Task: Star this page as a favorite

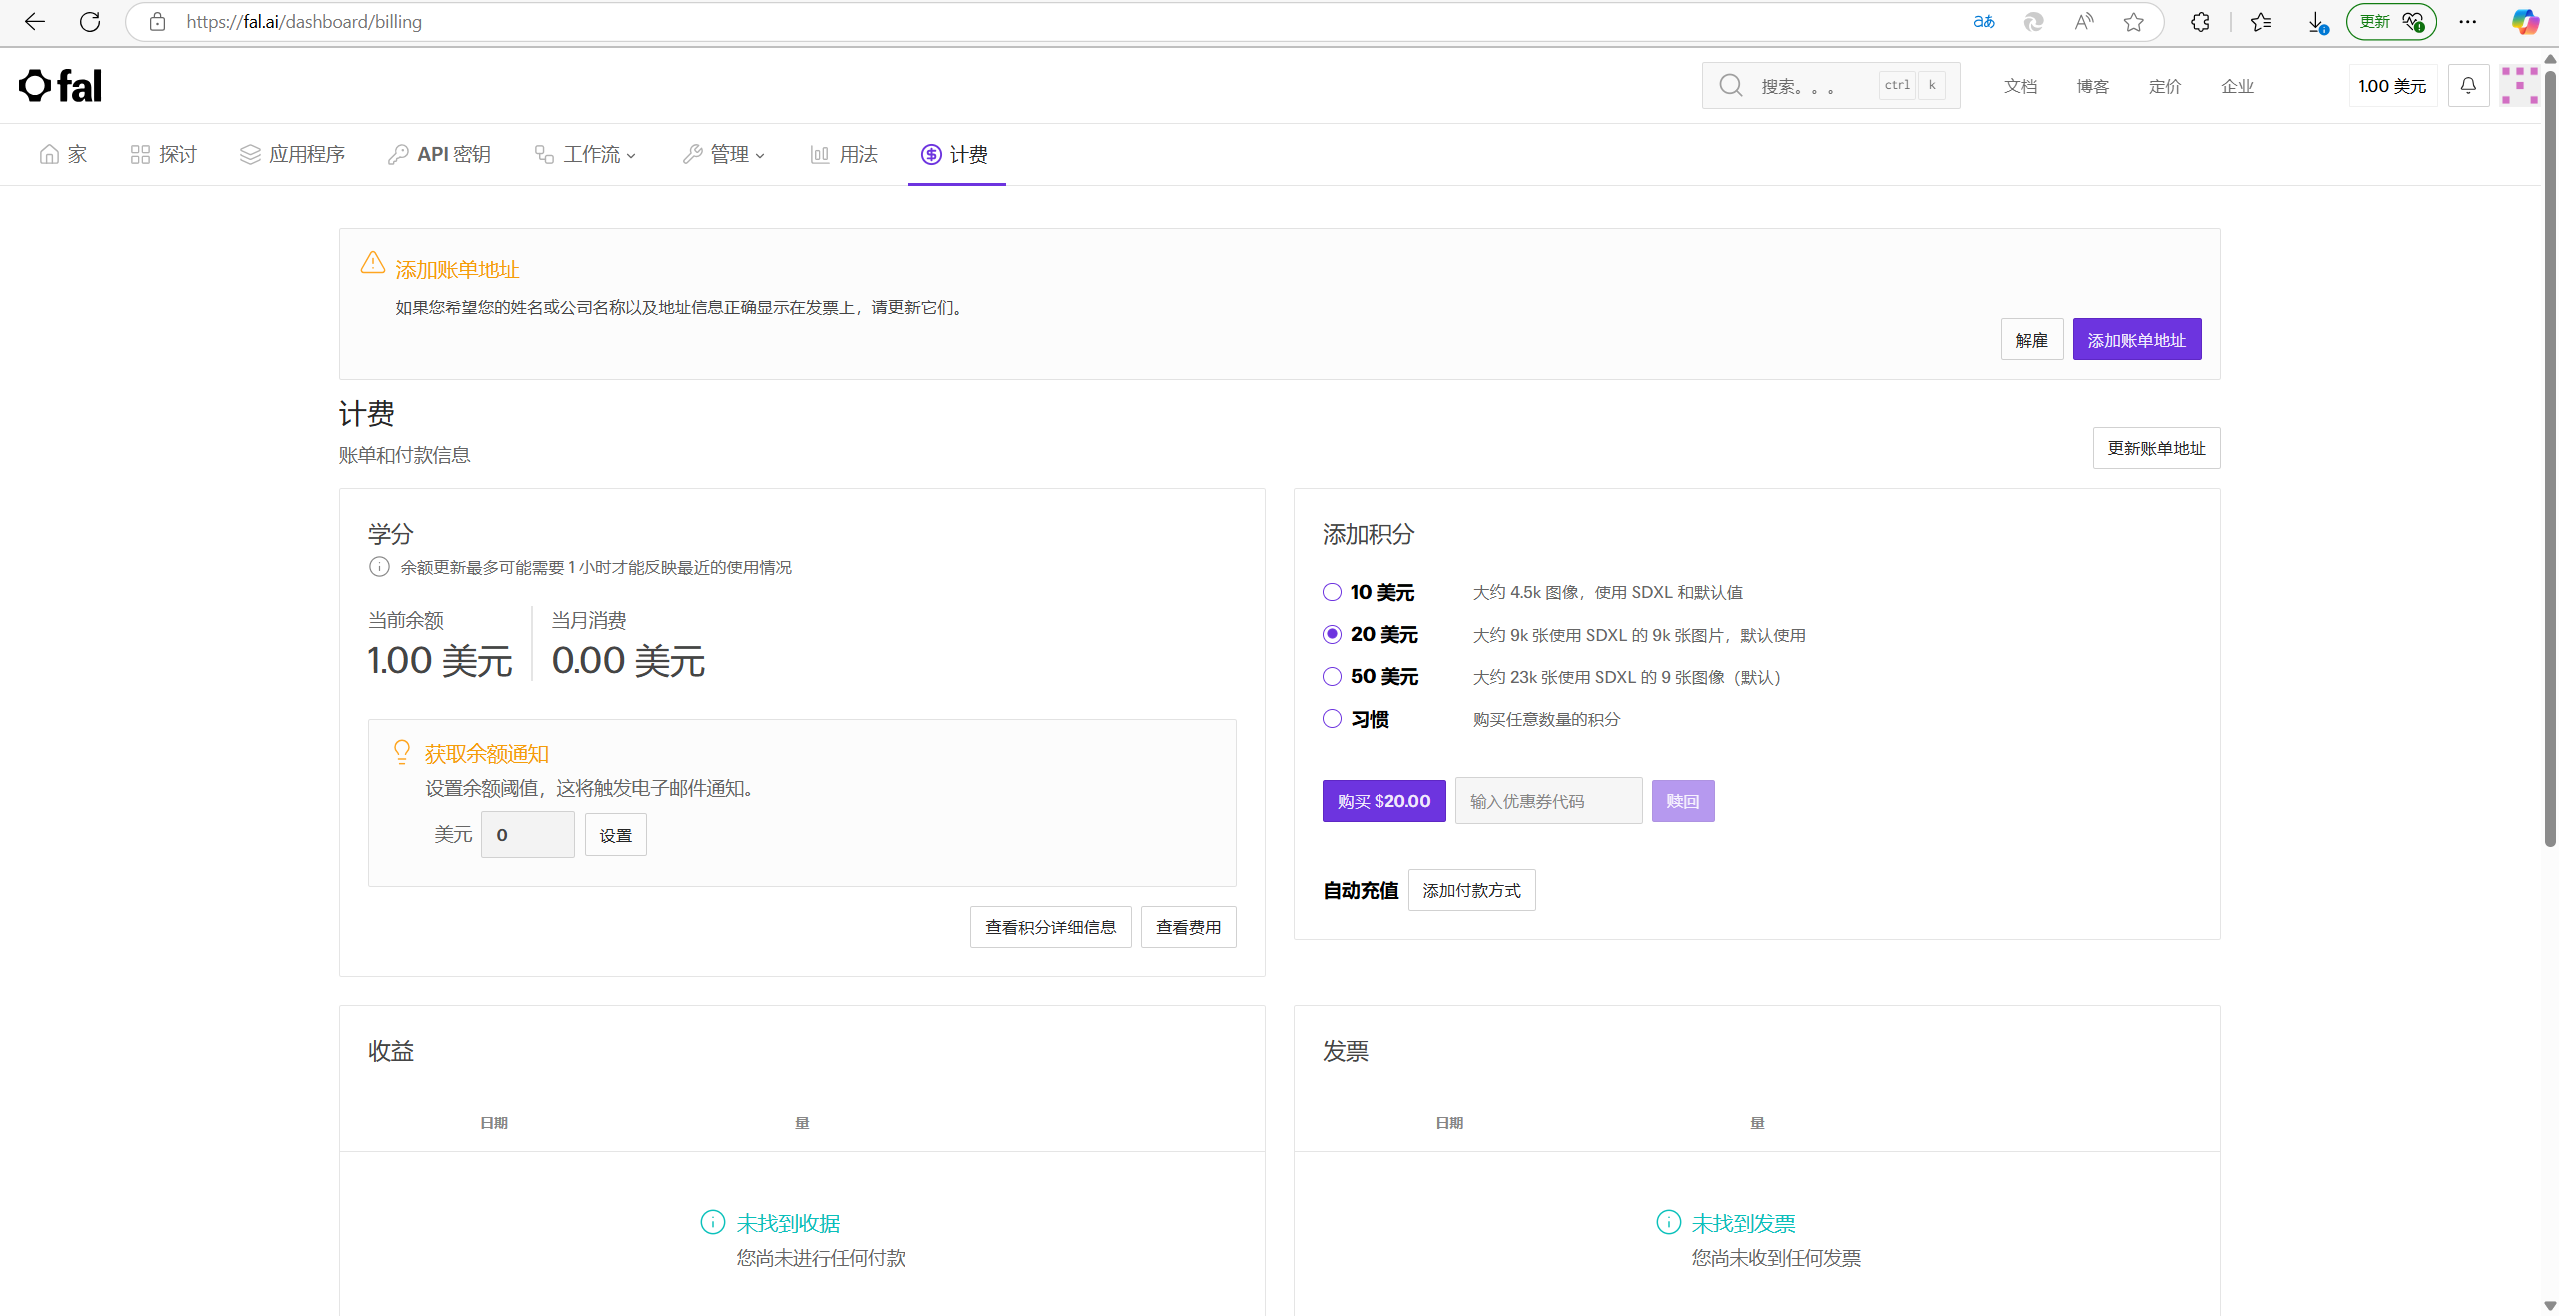Action: tap(2134, 22)
